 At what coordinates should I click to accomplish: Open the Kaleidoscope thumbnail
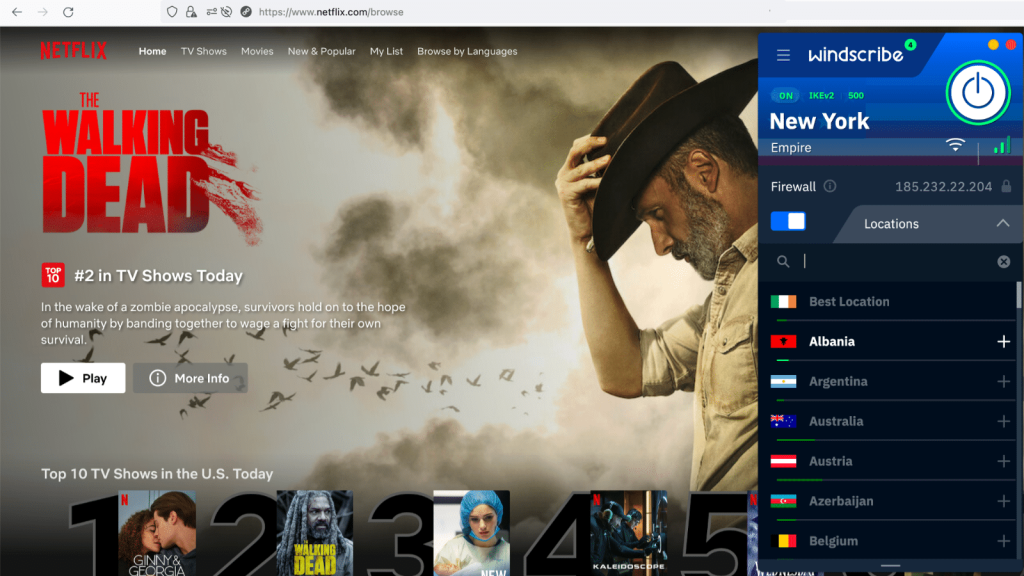click(628, 533)
